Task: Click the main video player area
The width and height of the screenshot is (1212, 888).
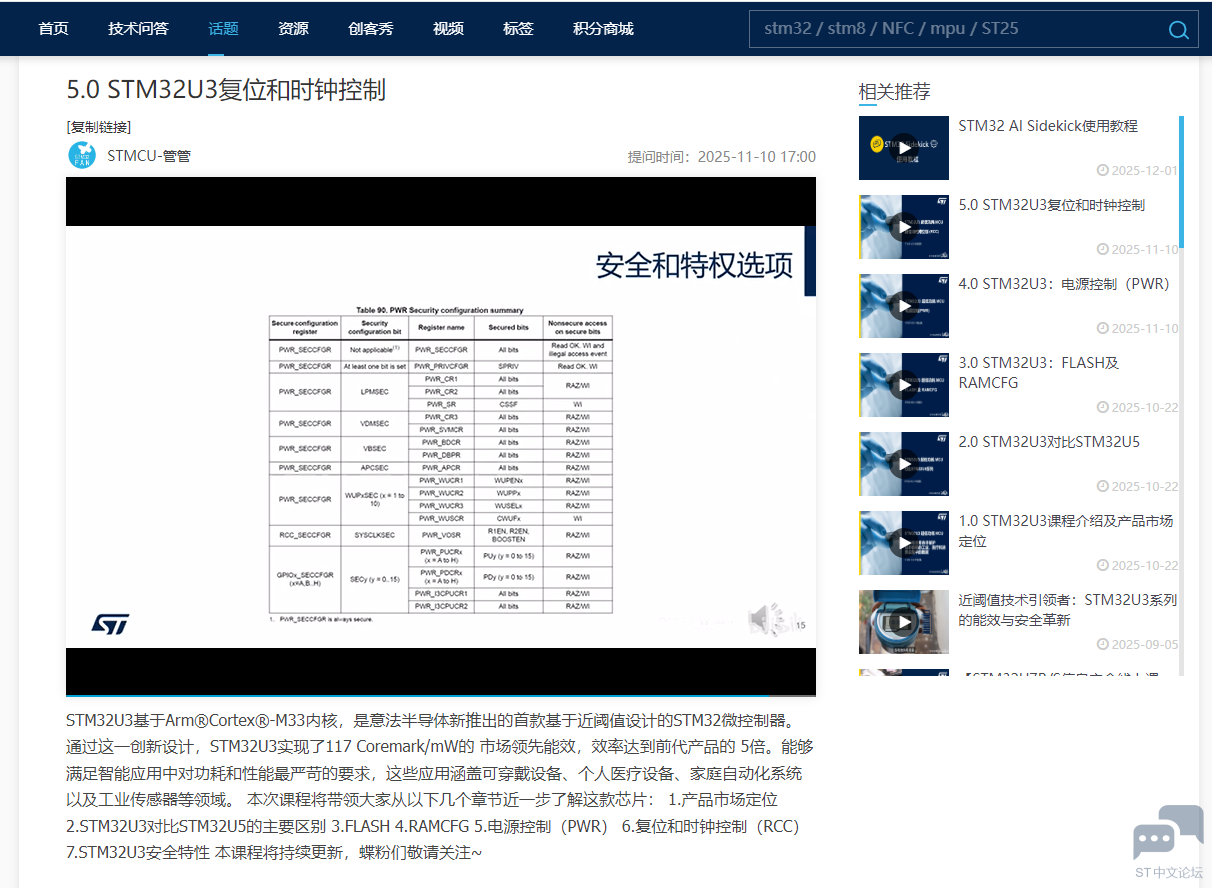Action: [x=441, y=436]
